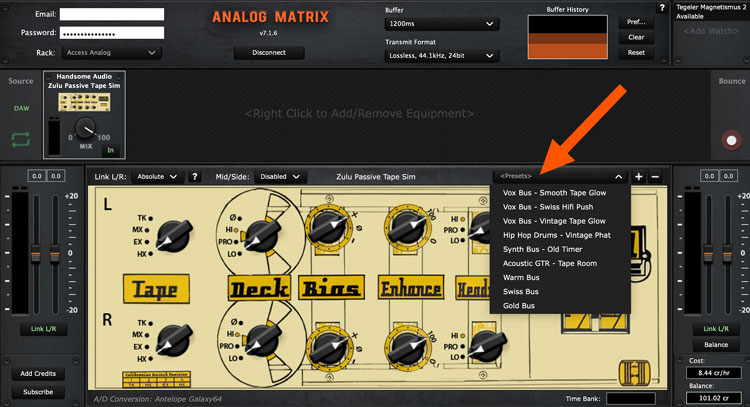Open the Mid/Side dropdown set to Disabled

point(281,176)
